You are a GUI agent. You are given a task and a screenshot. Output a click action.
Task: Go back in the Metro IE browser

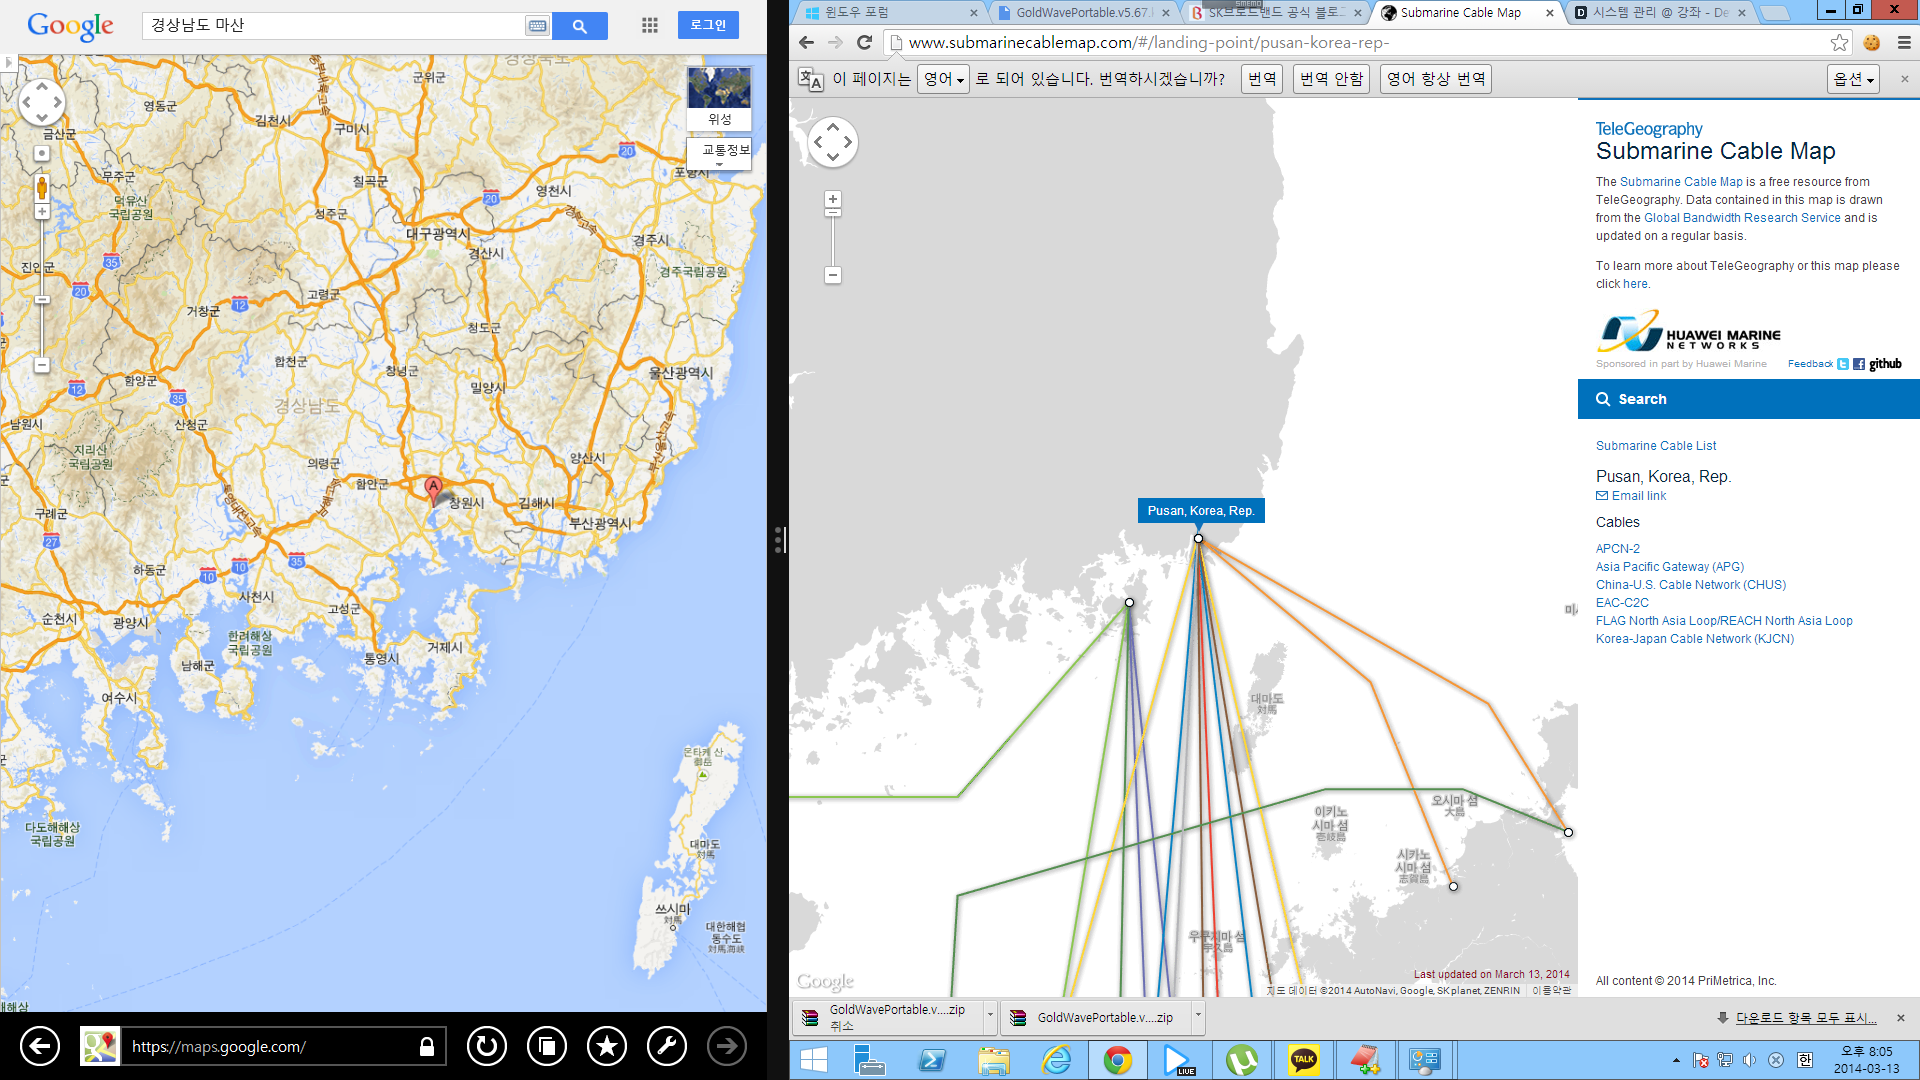(40, 1046)
